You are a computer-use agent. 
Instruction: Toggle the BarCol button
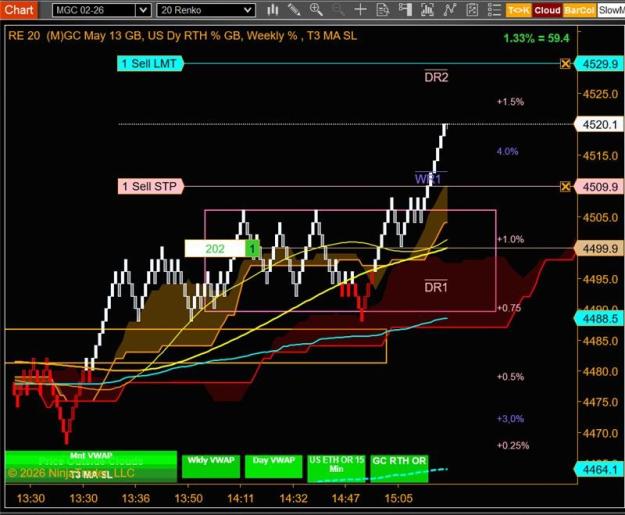tap(579, 10)
